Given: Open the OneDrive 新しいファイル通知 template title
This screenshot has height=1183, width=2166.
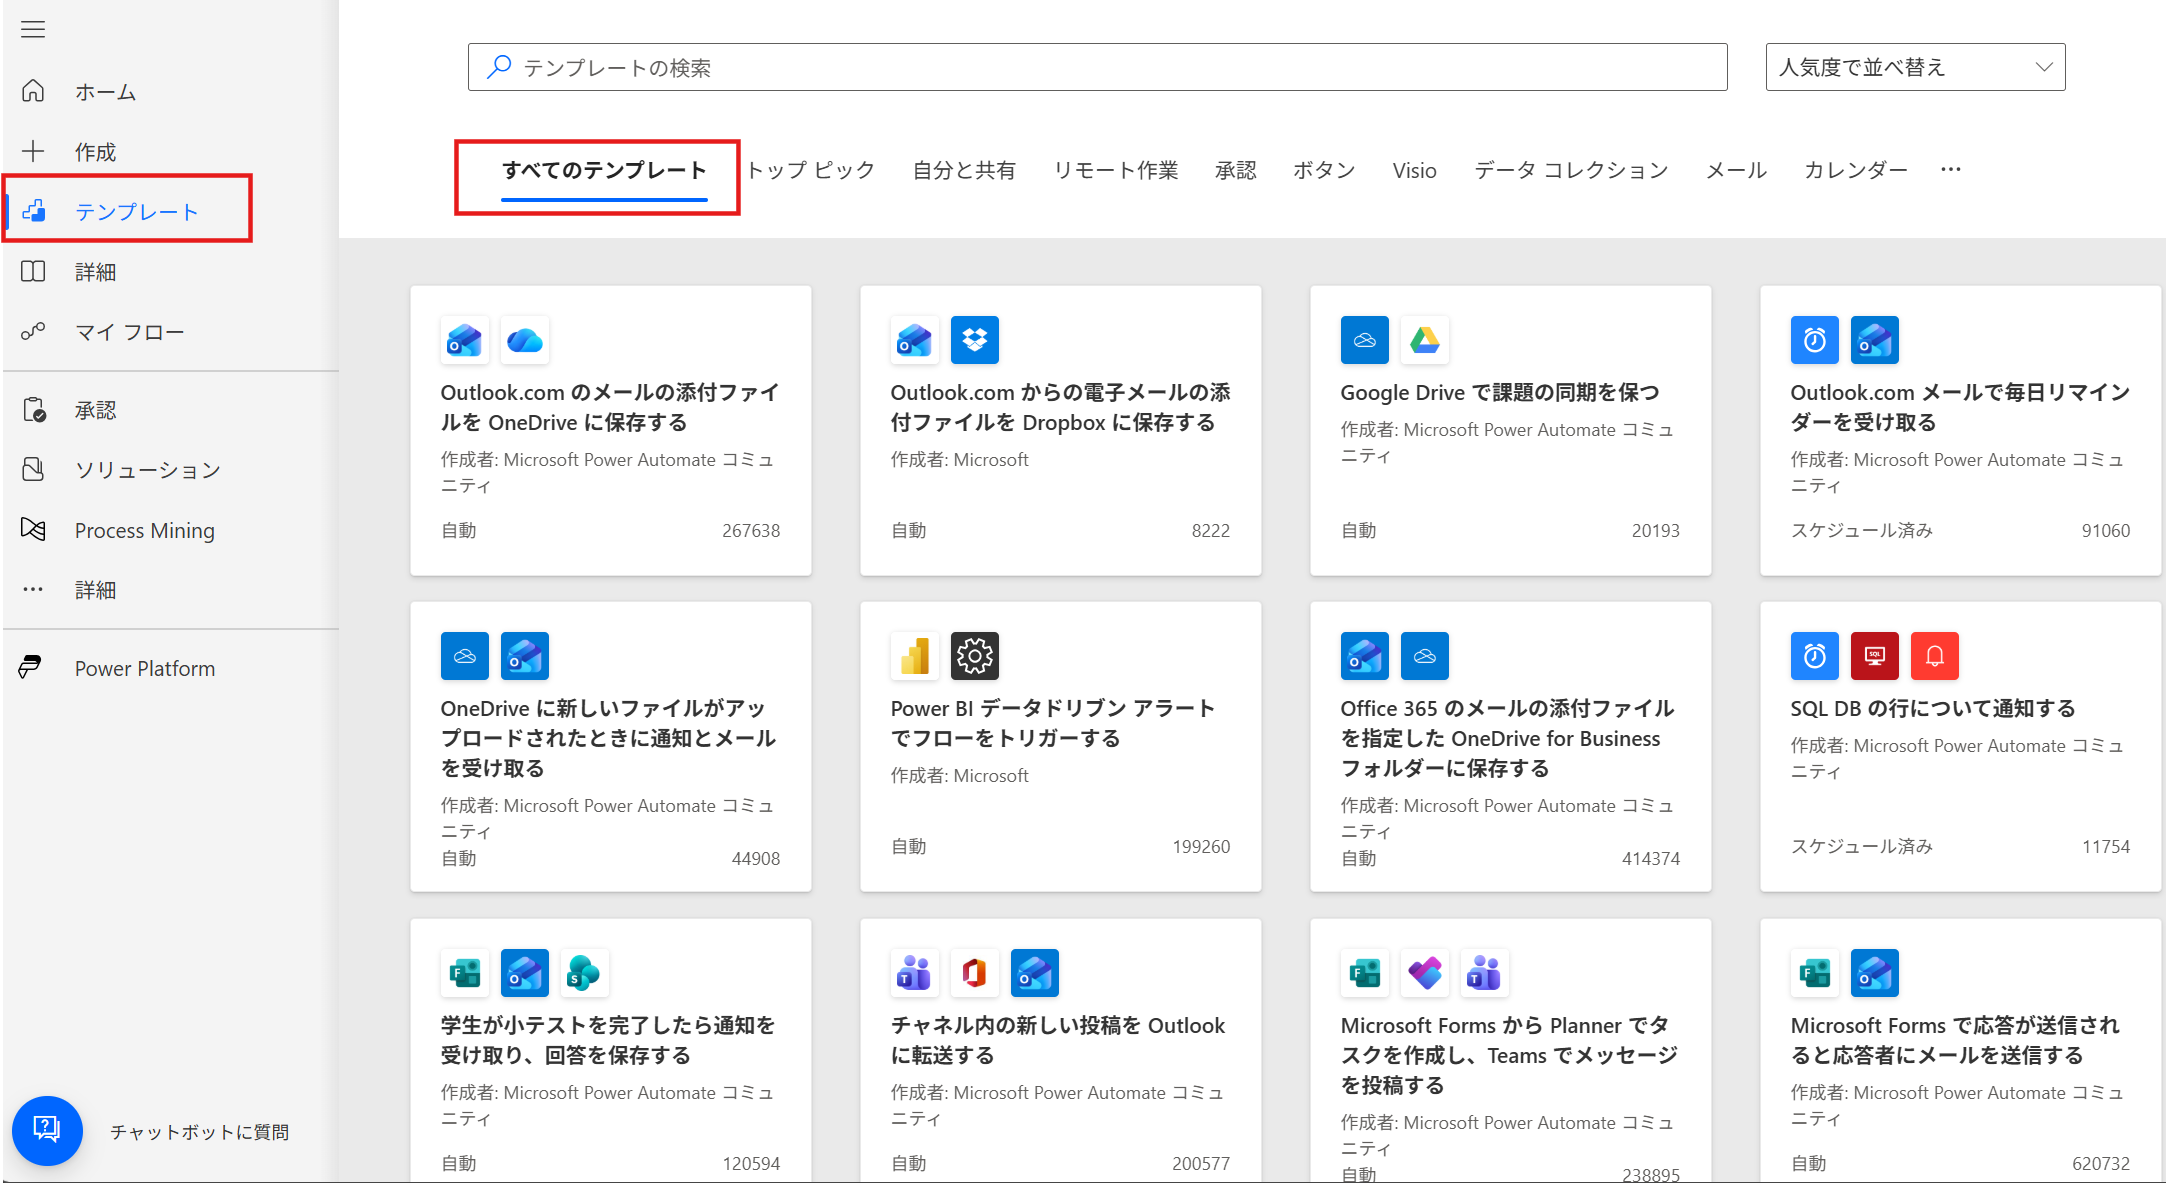Looking at the screenshot, I should pos(608,738).
